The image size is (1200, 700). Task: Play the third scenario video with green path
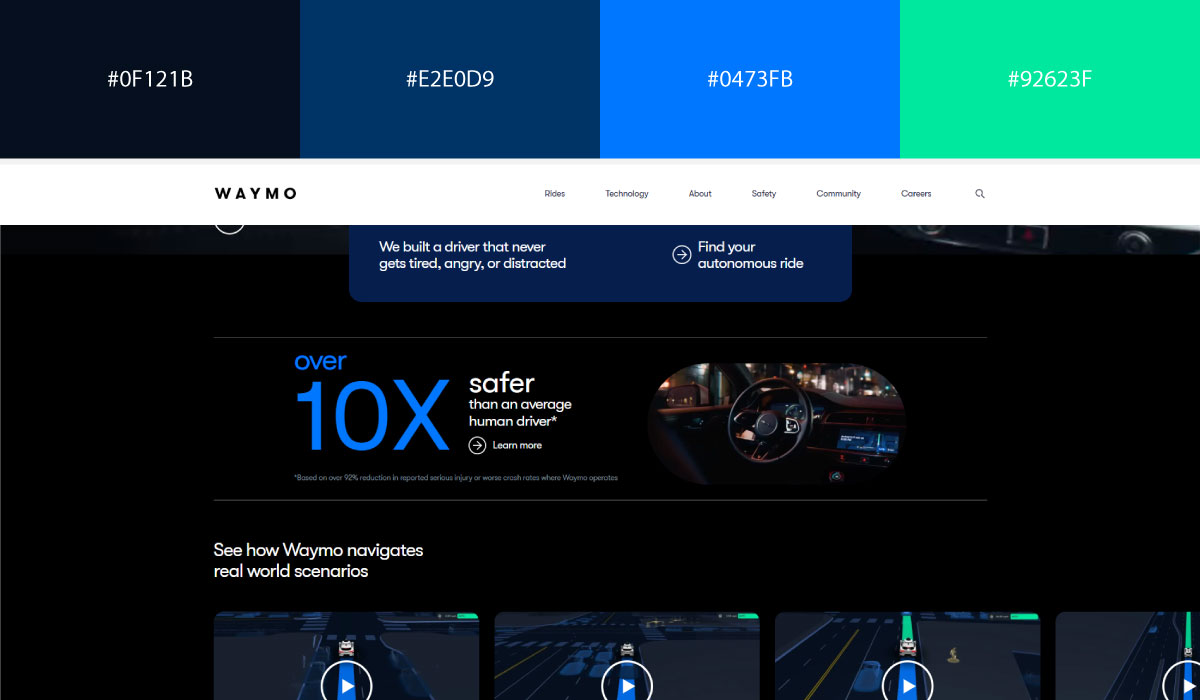[908, 686]
